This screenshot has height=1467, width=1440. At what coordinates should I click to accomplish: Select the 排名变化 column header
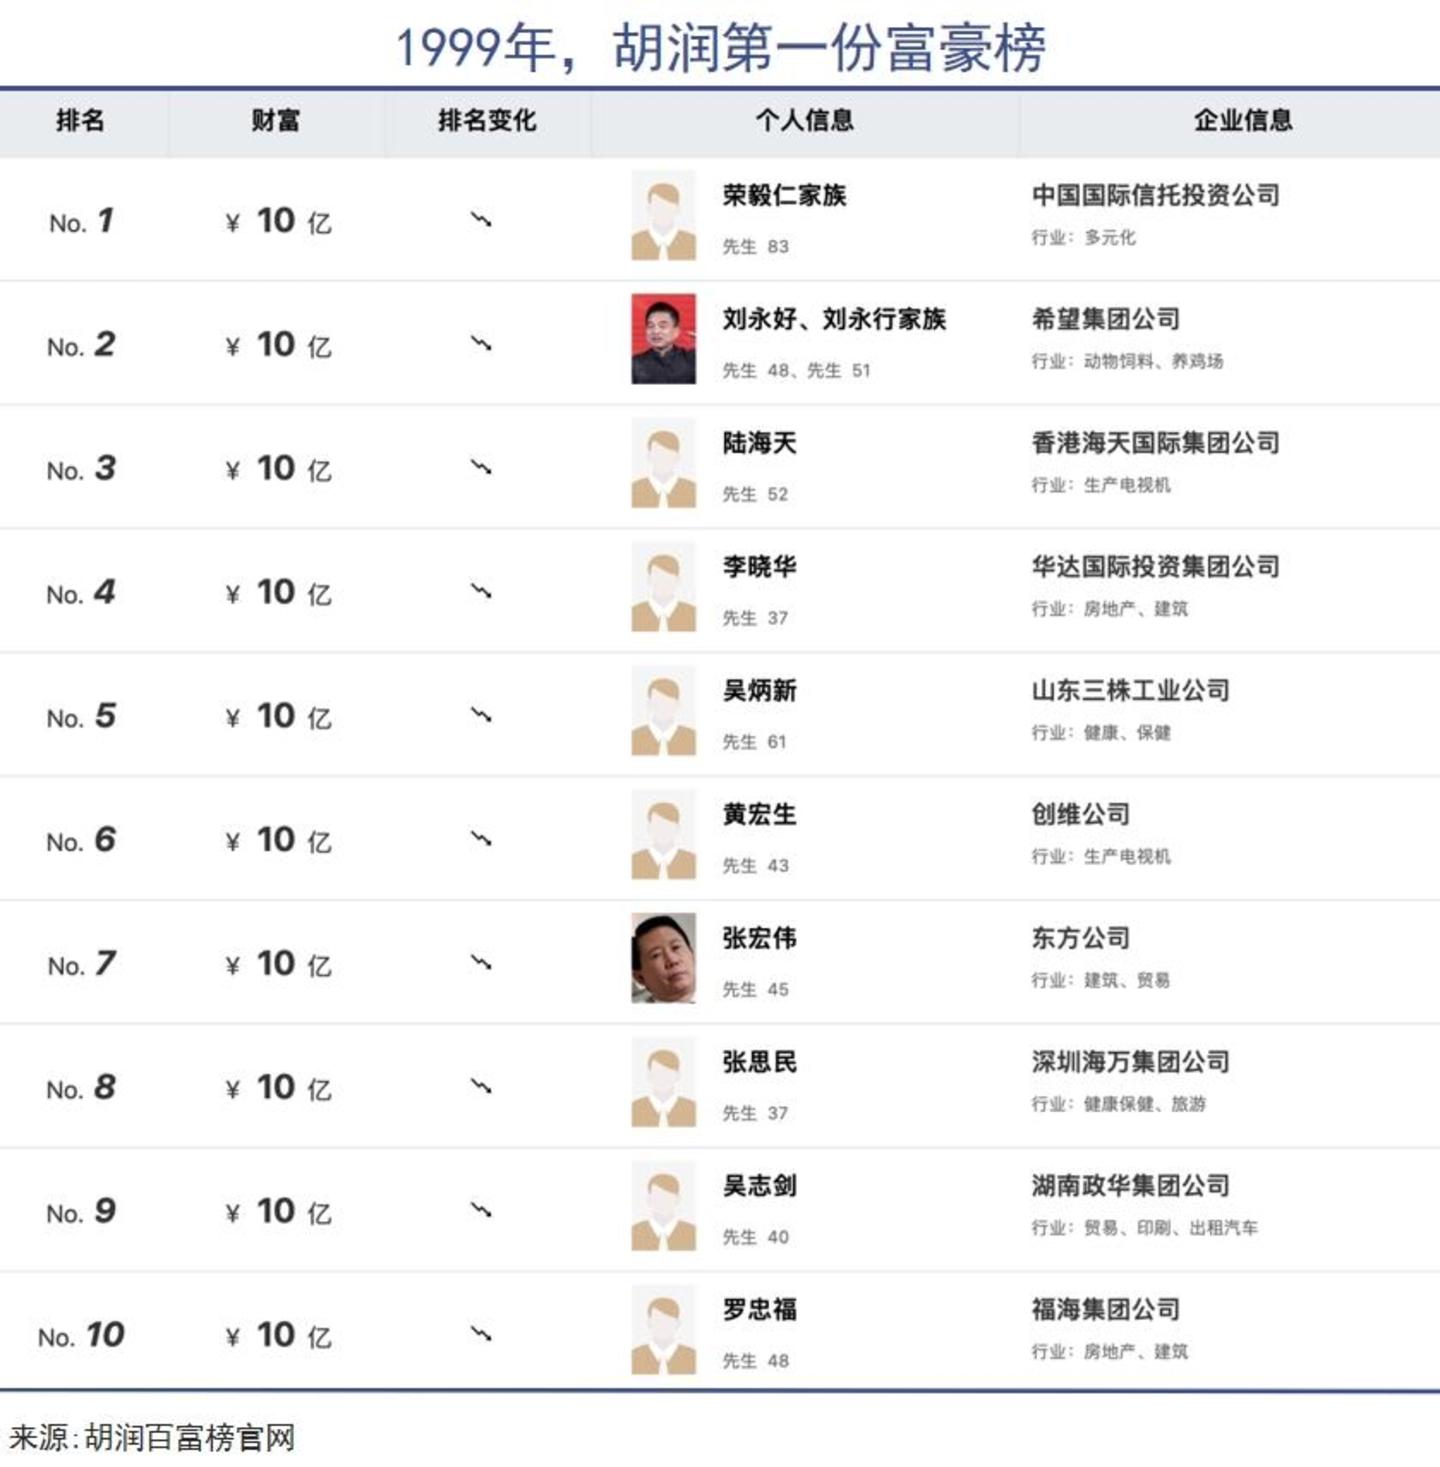[x=487, y=121]
